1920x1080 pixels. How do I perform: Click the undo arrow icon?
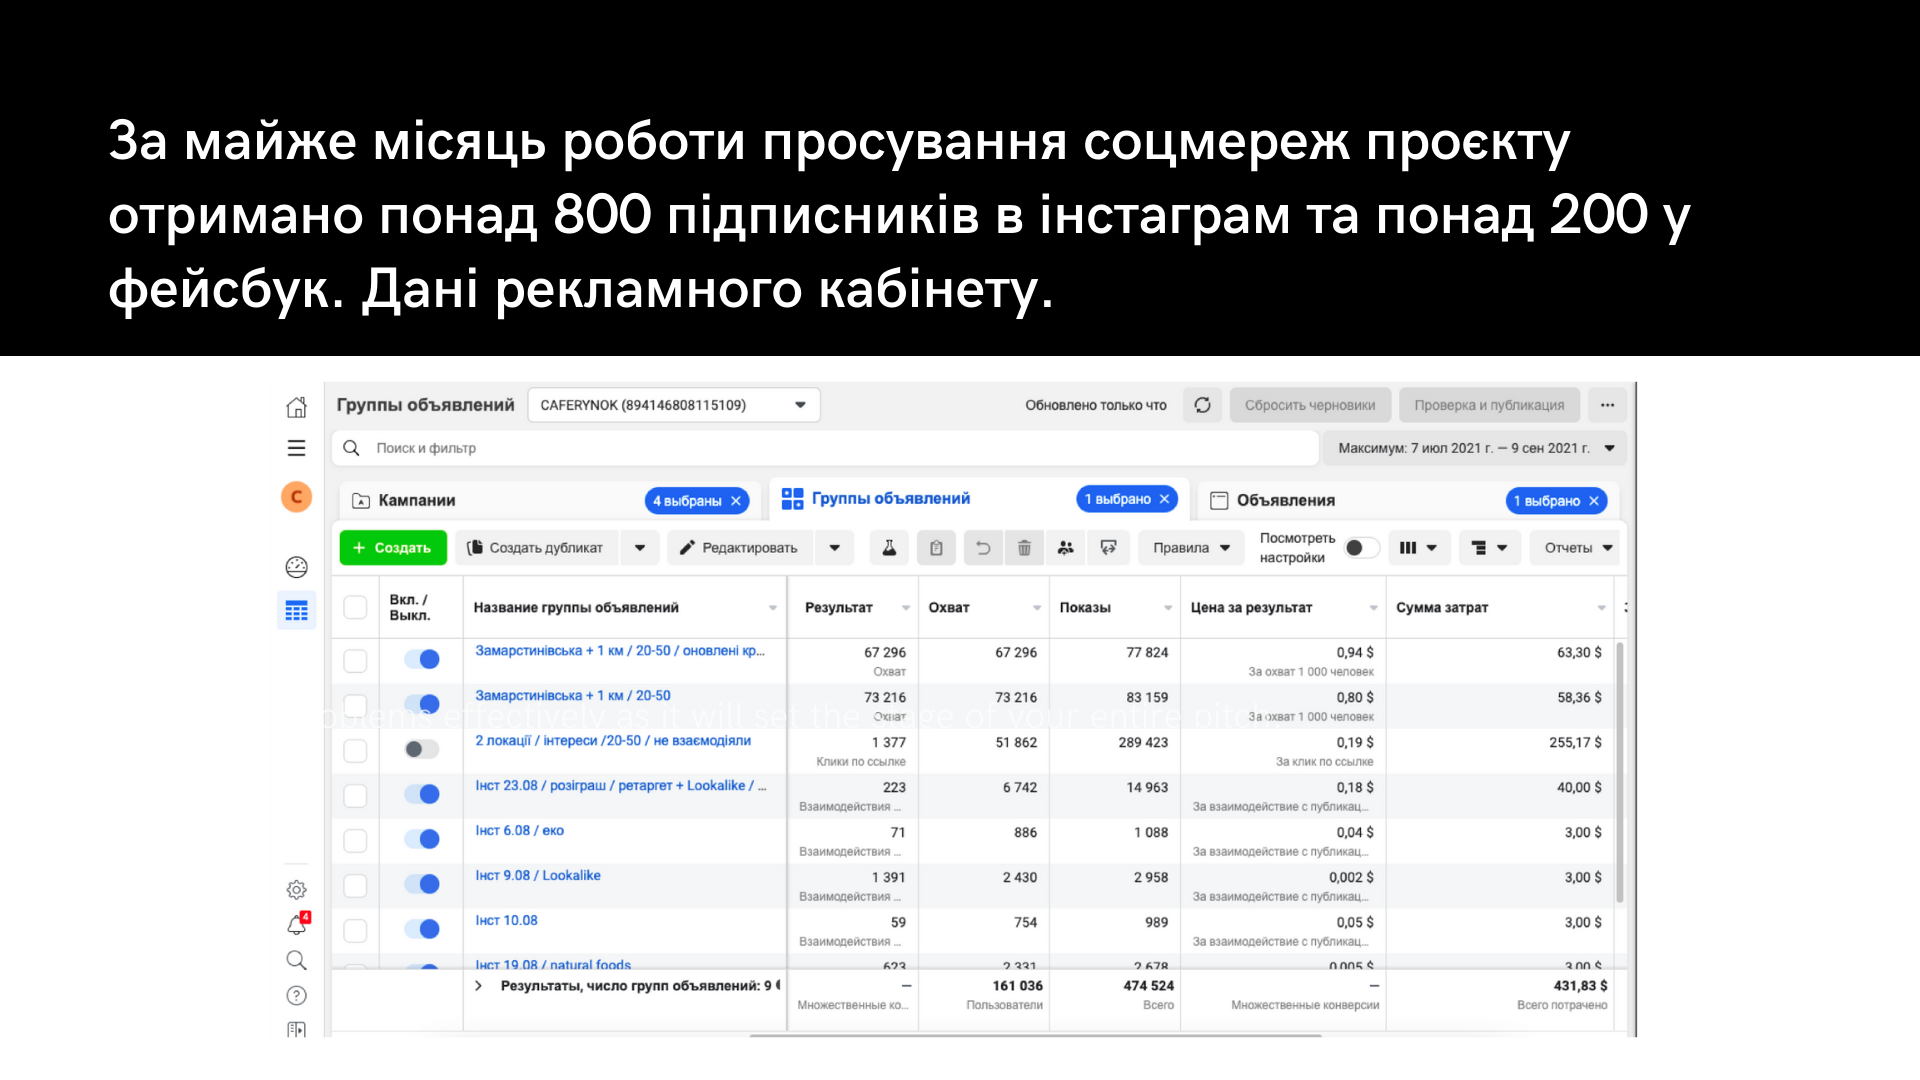[983, 547]
